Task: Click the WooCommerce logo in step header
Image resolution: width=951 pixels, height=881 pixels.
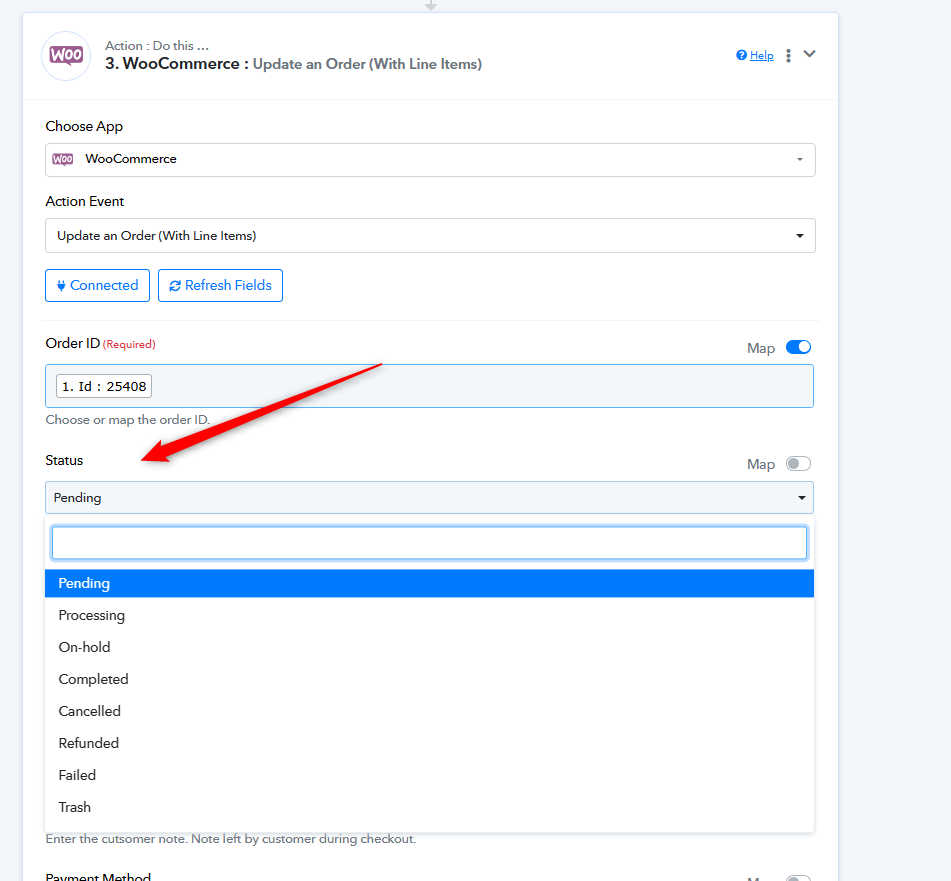Action: [x=66, y=56]
